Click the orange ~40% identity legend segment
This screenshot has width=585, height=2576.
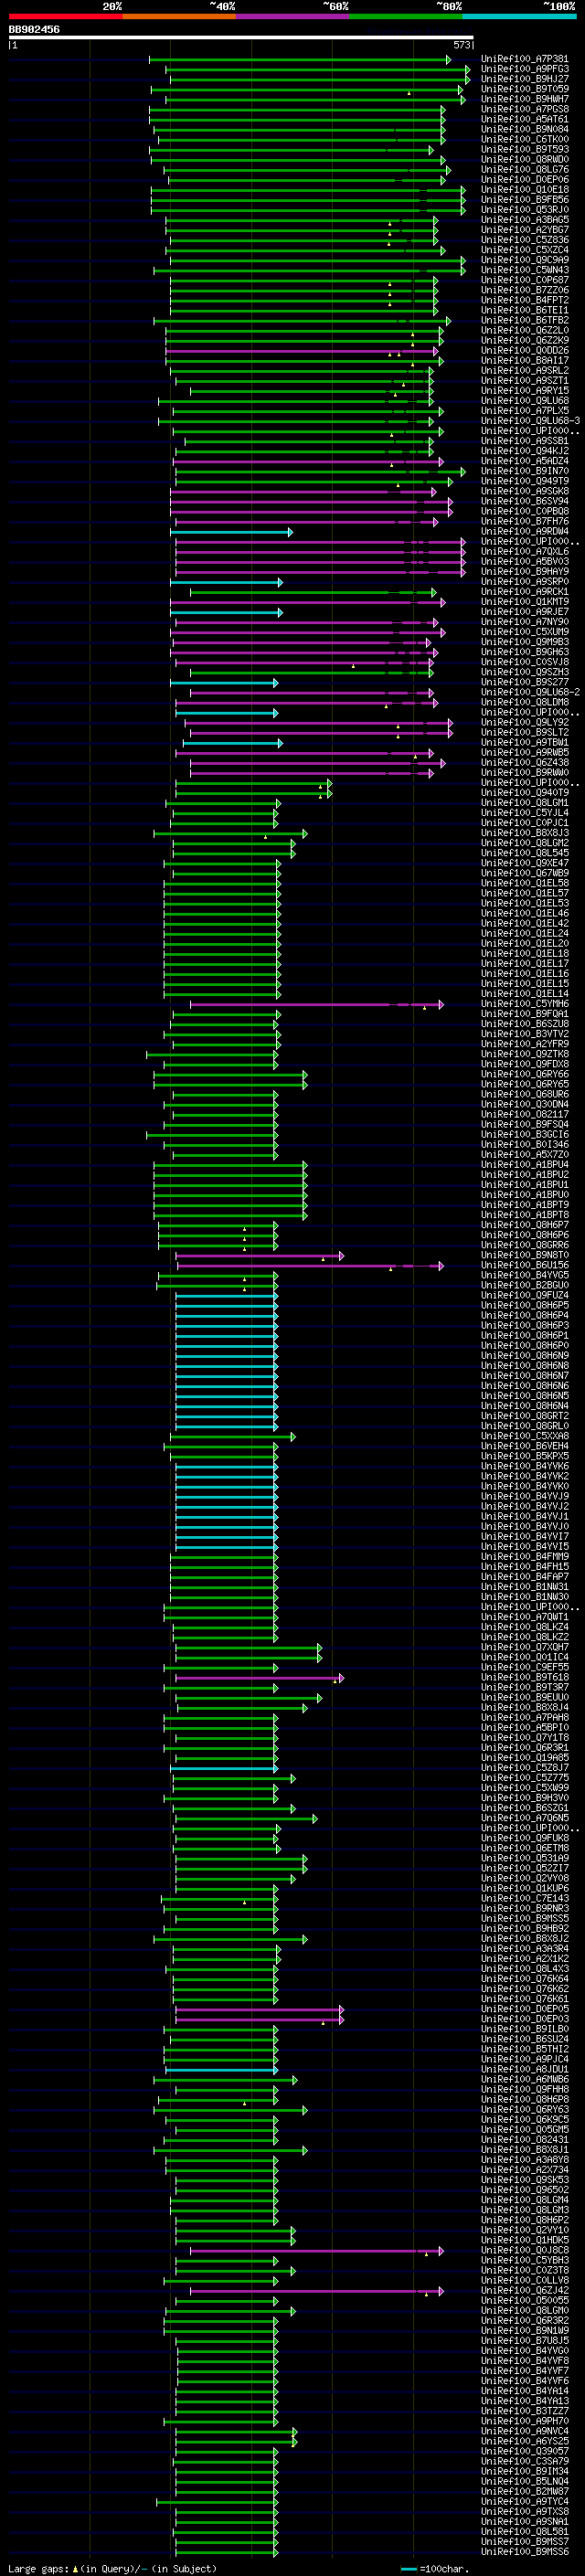pyautogui.click(x=179, y=16)
